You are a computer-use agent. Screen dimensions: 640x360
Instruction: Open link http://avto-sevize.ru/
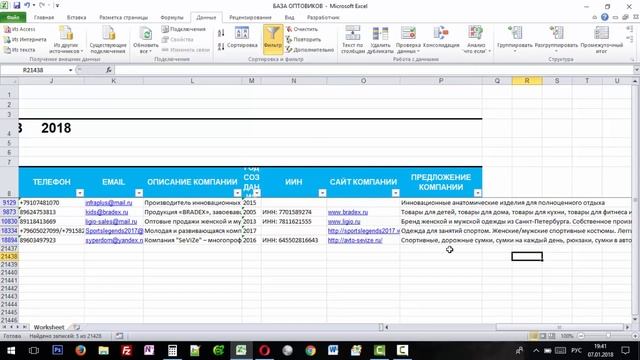(355, 240)
